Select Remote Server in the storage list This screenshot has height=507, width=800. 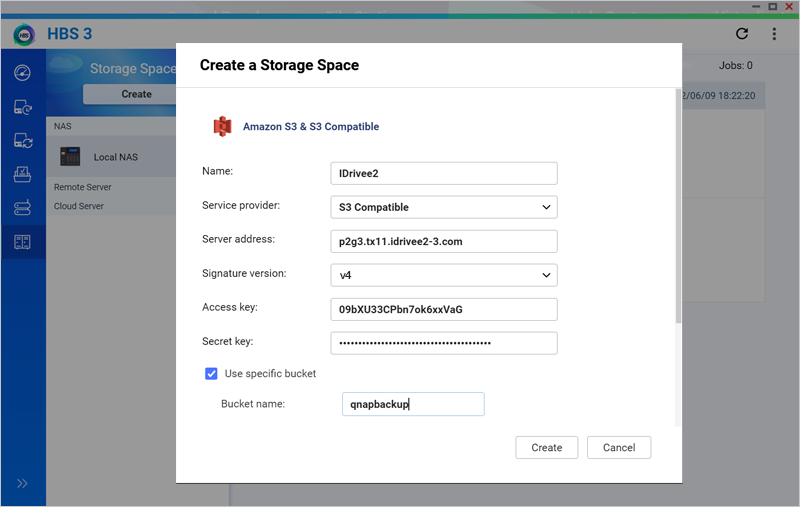coord(83,187)
